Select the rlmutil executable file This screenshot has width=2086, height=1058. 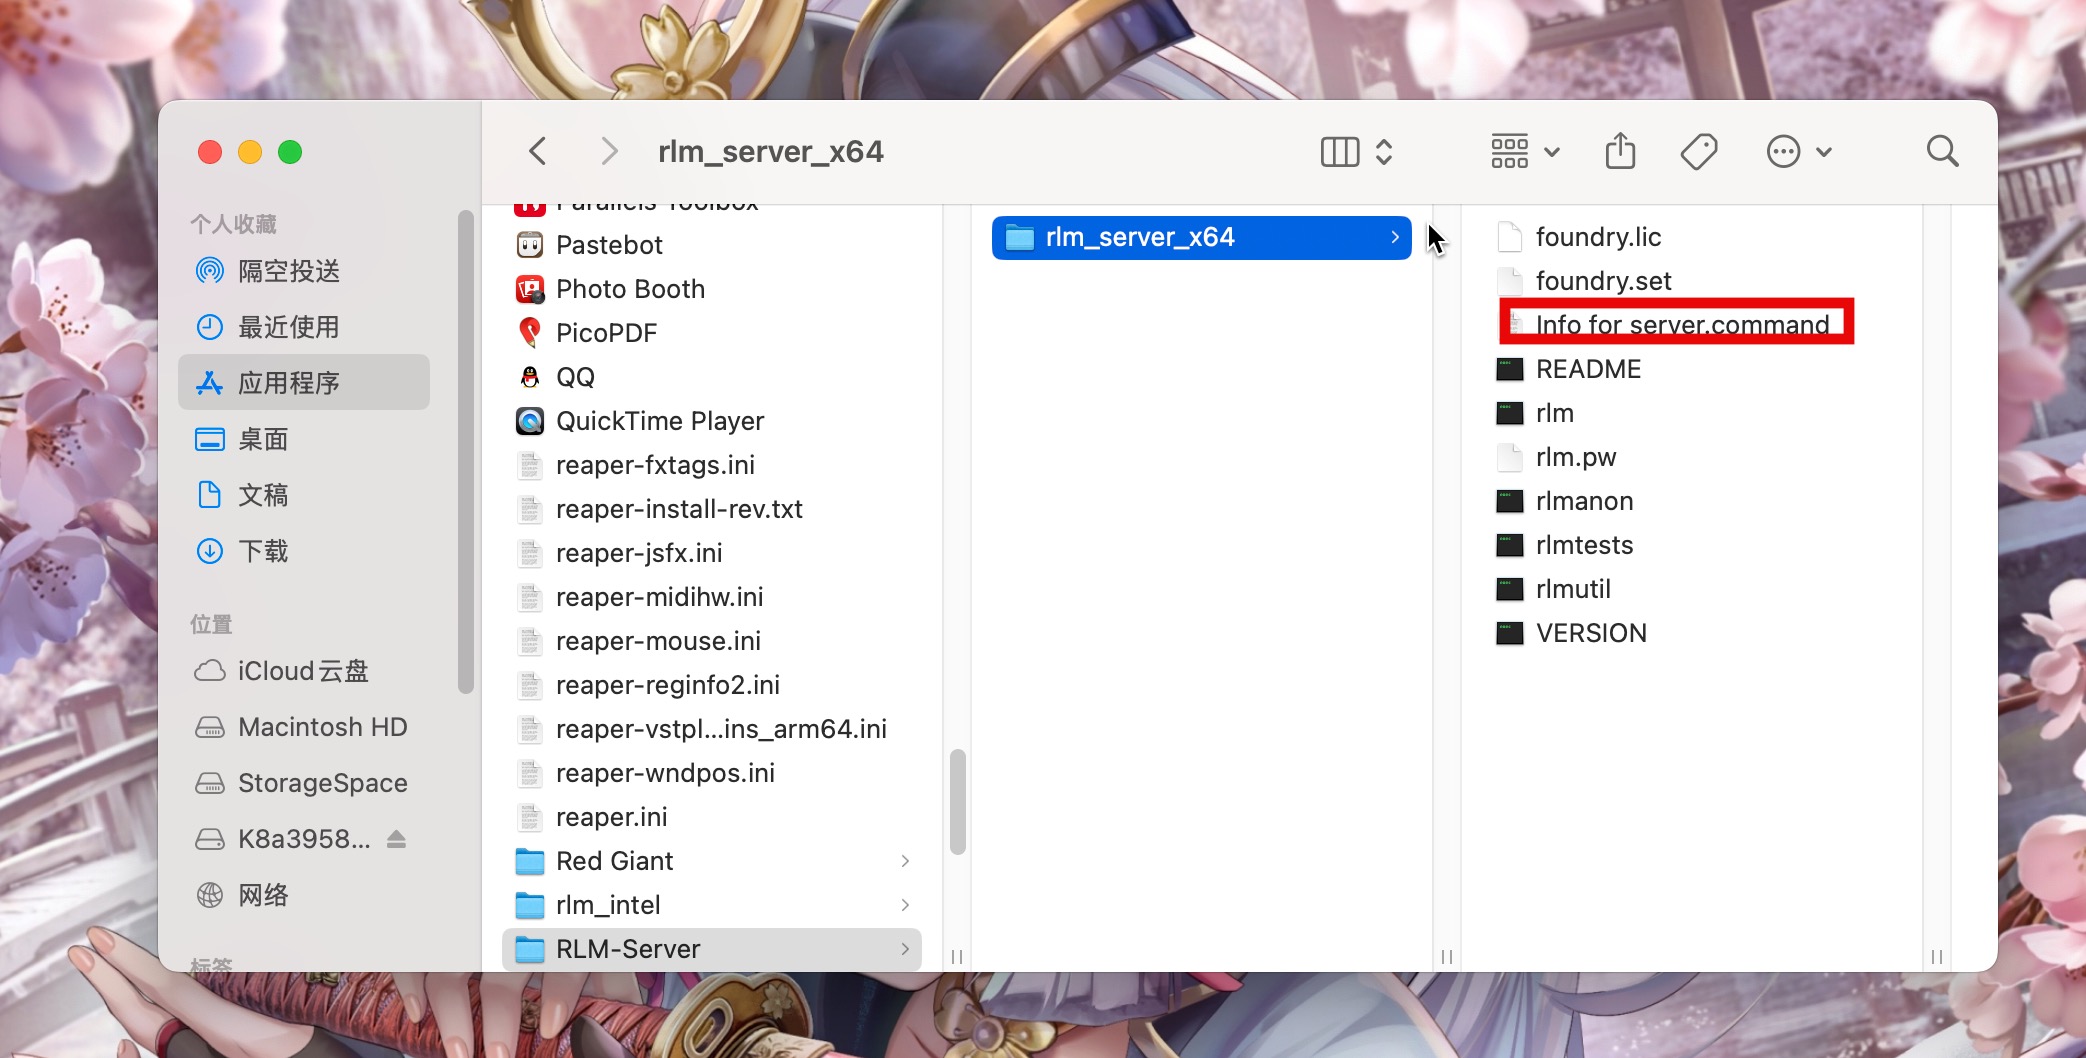pos(1572,589)
